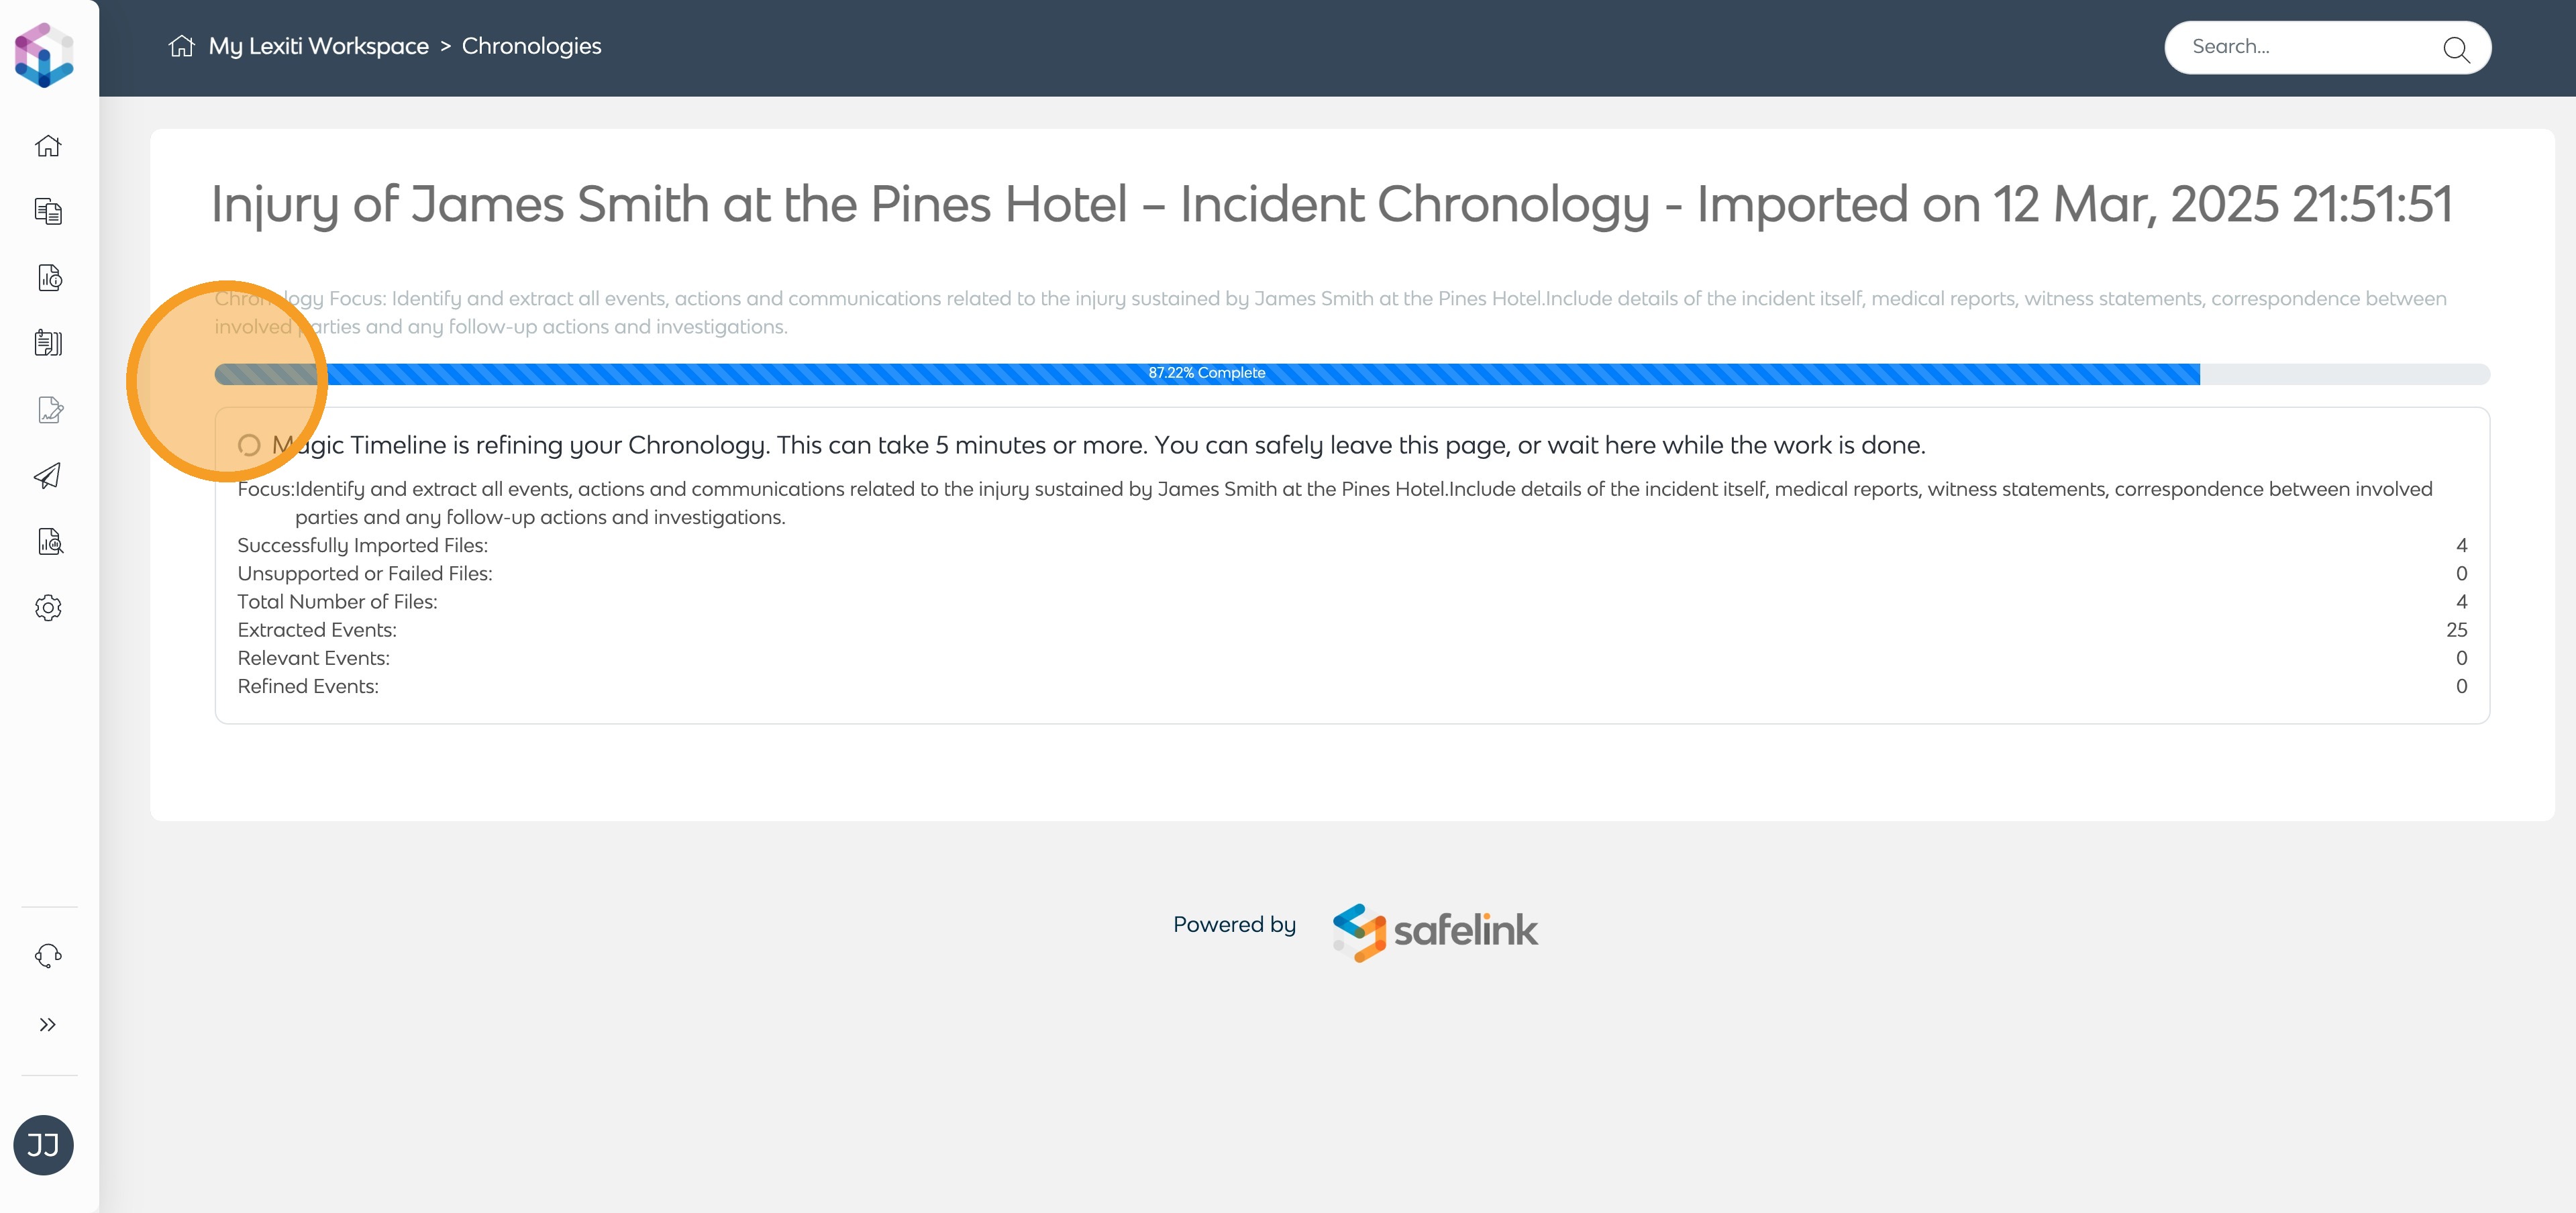Screen dimensions: 2576x1213
Task: Click the document edit pencil sidebar icon
Action: coord(49,409)
